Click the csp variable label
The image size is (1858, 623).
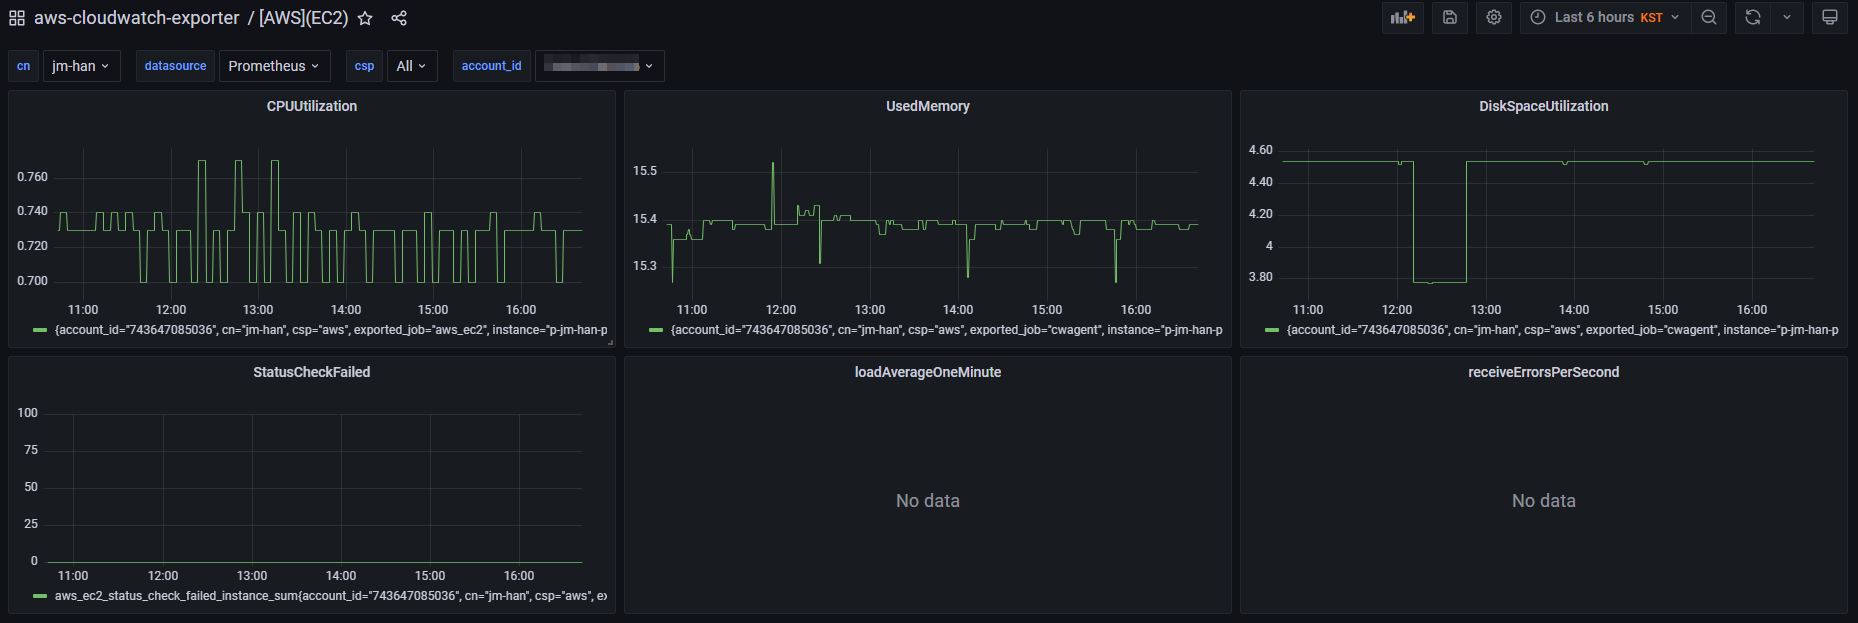[x=364, y=66]
